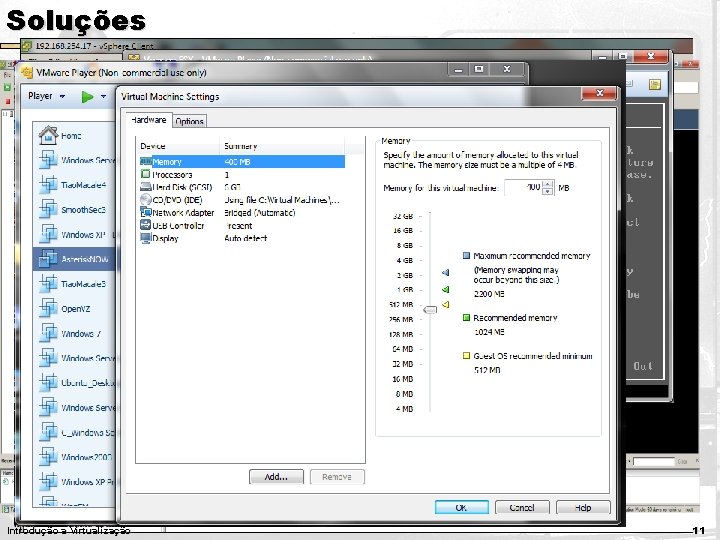The image size is (720, 540).
Task: Select the SmoothSec3 virtual machine icon
Action: click(48, 209)
